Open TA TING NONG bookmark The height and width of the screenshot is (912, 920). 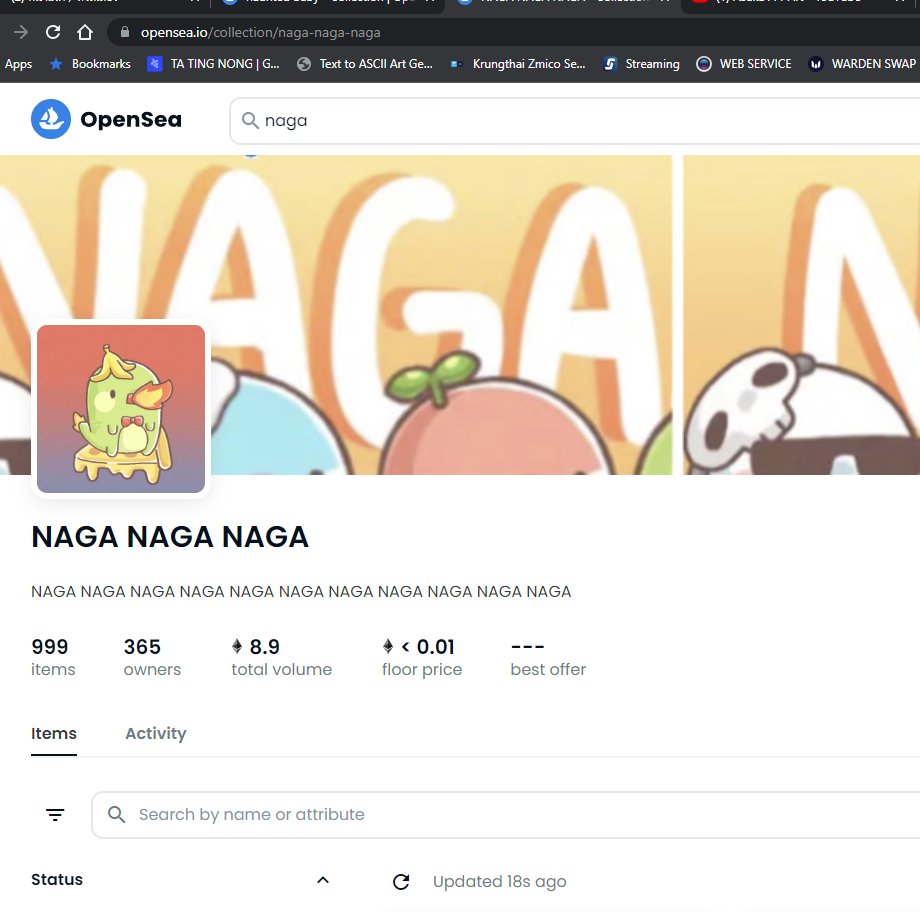point(214,64)
